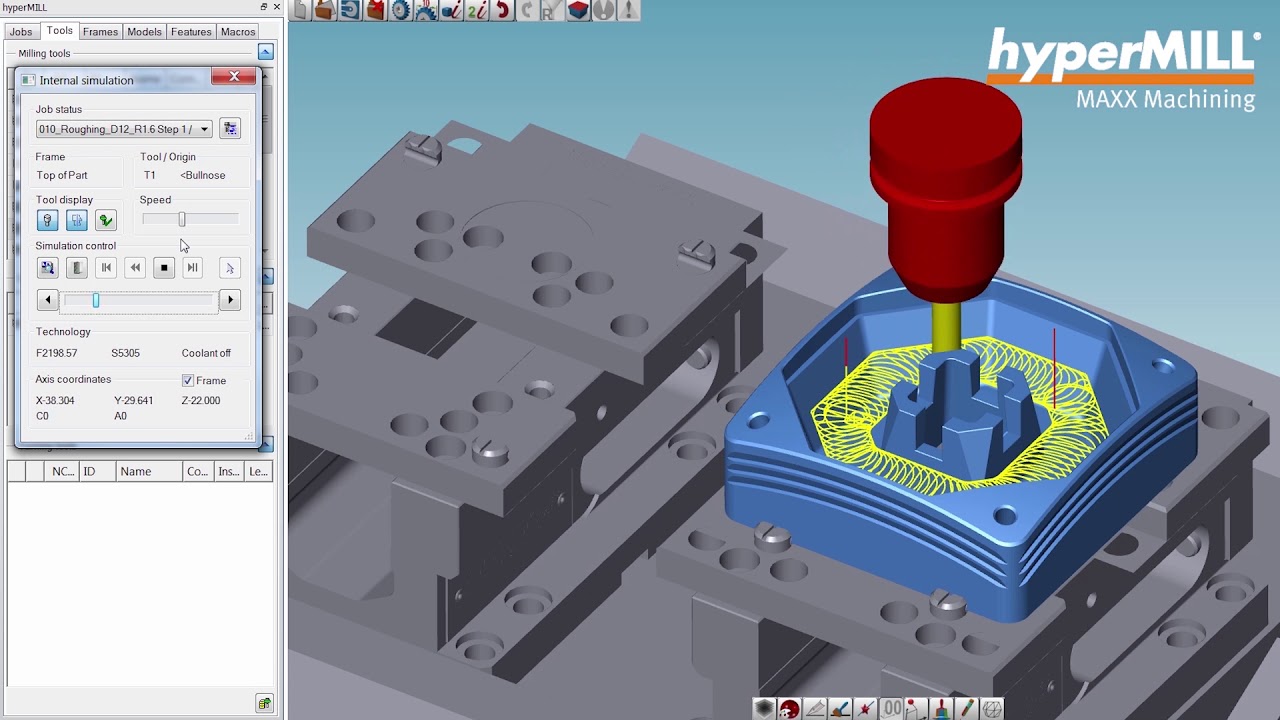Close the Internal simulation dialog
Image resolution: width=1280 pixels, height=720 pixels.
pos(234,78)
